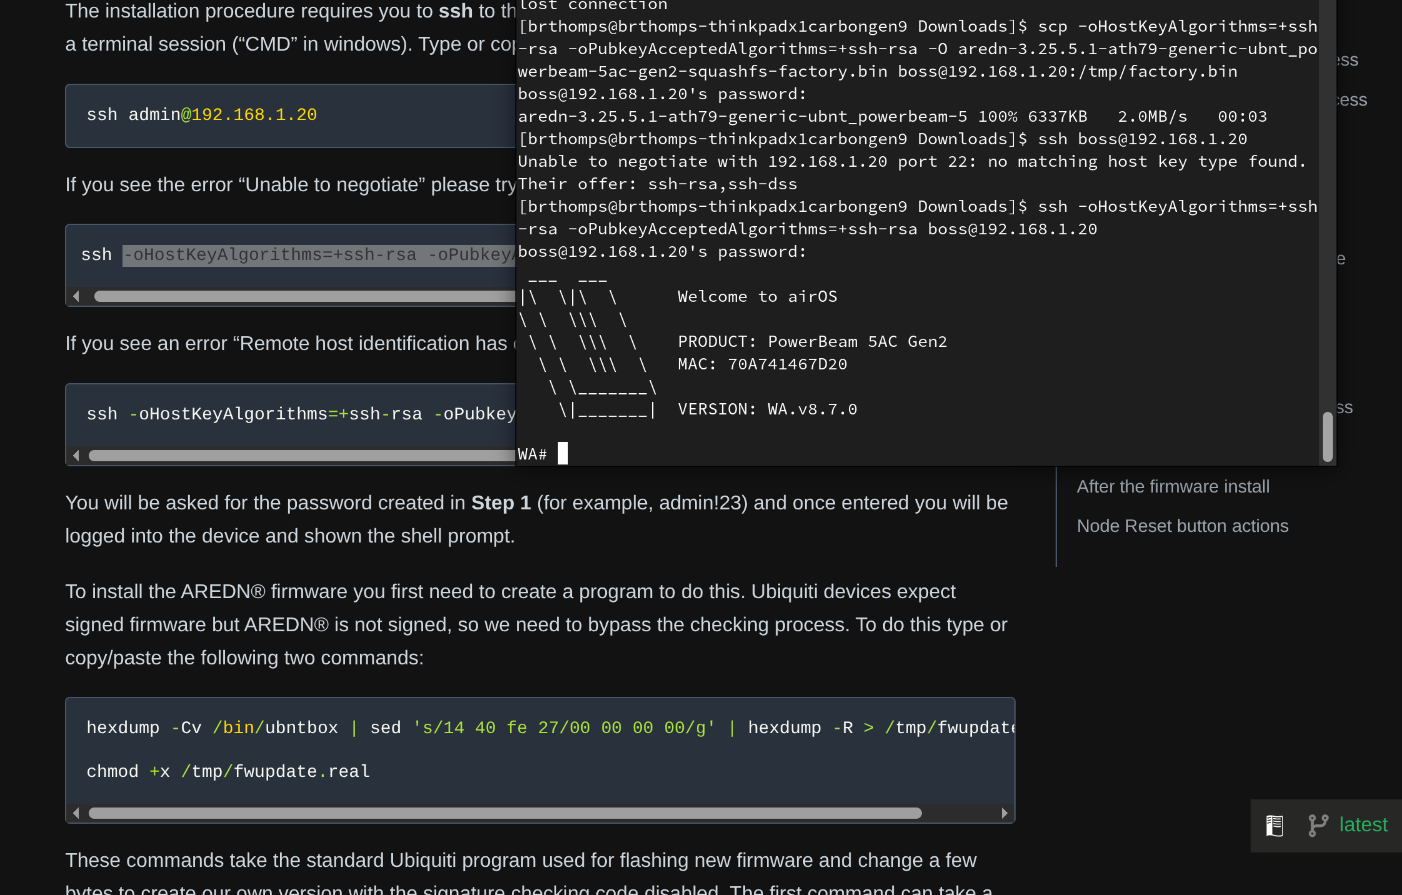Open the 'latest' version selector
Screen dimensions: 1402x895
(x=1362, y=825)
